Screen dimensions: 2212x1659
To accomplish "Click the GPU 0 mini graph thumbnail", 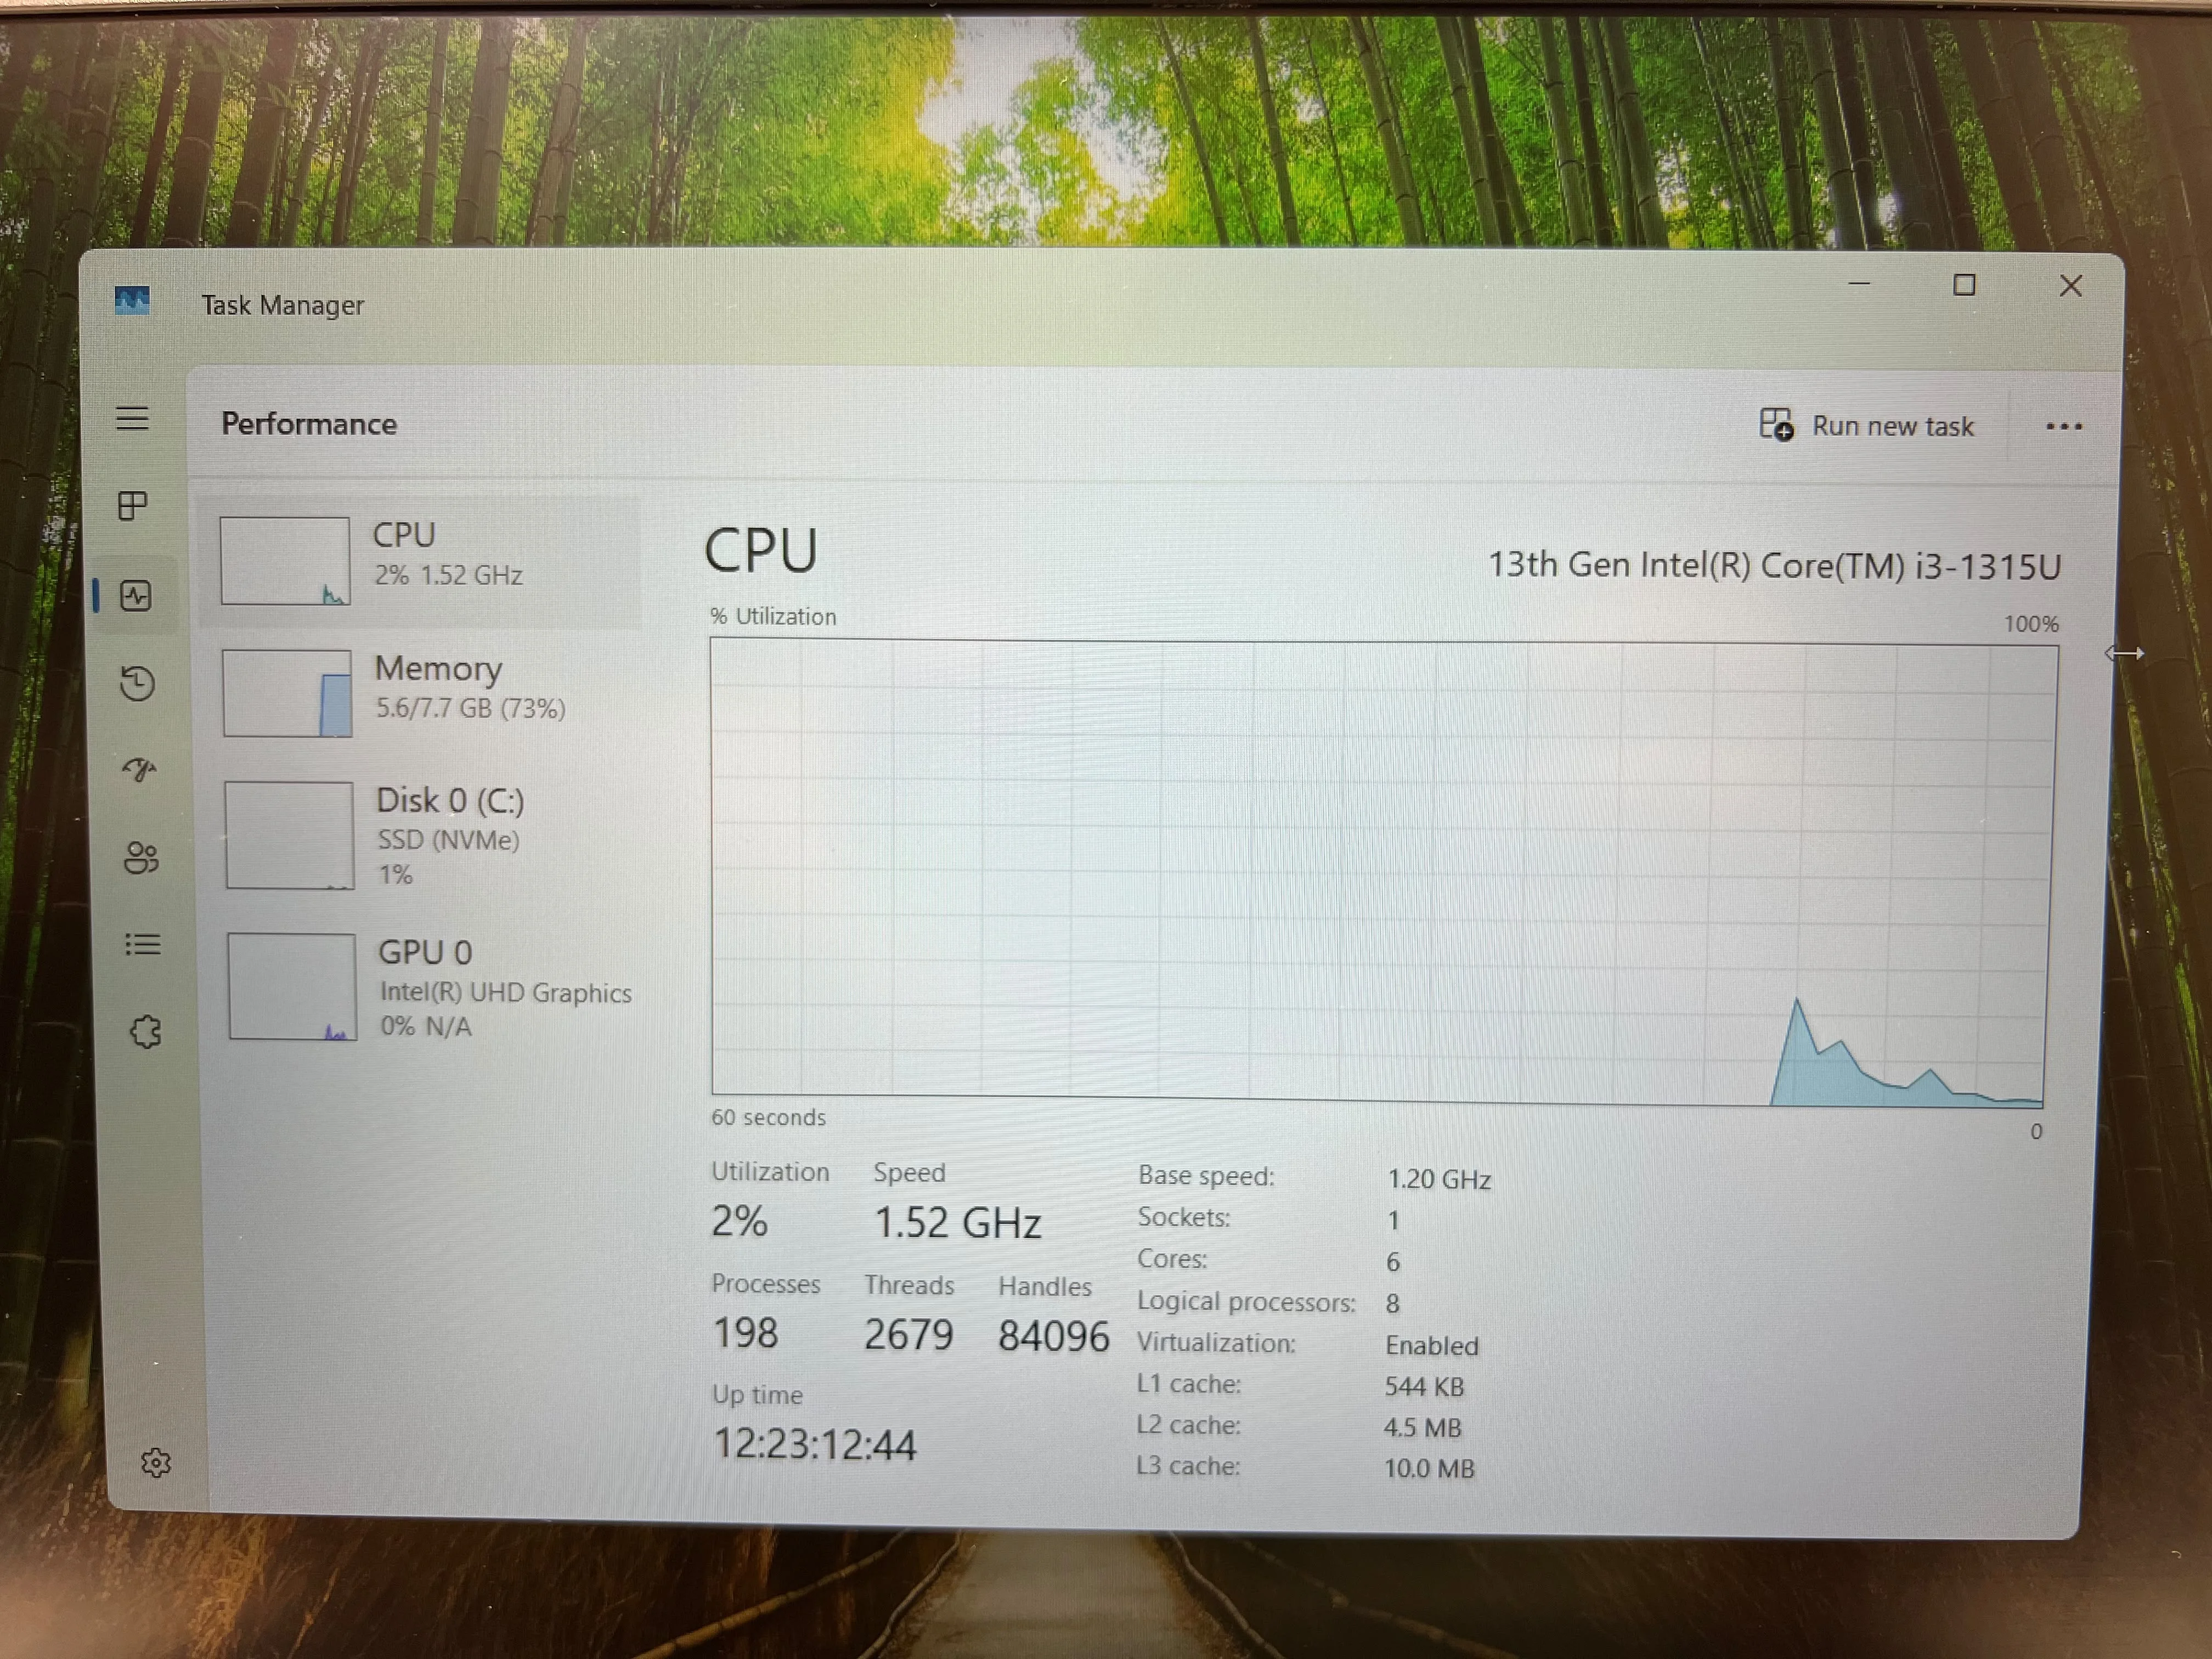I will point(292,987).
